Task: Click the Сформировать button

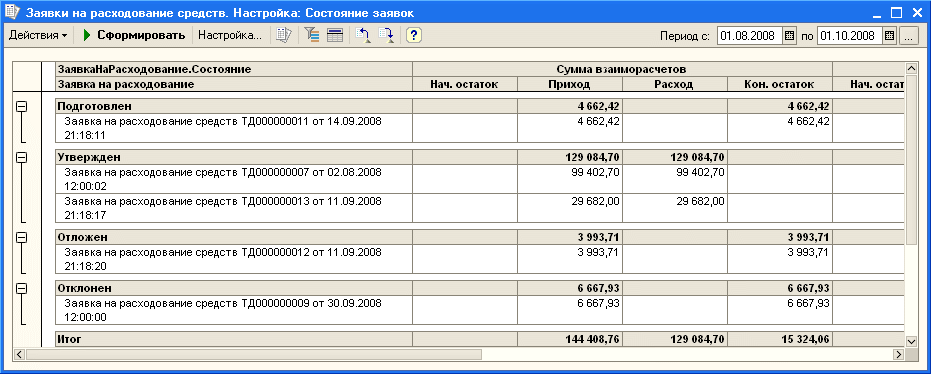Action: coord(134,36)
